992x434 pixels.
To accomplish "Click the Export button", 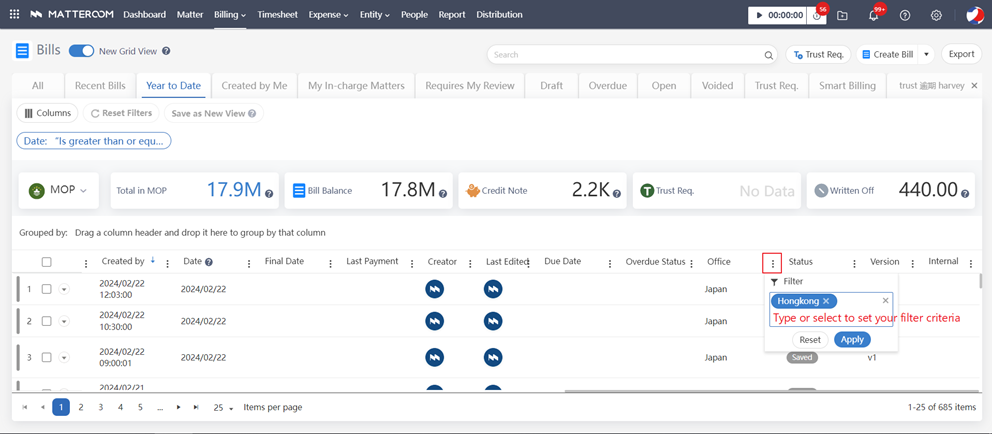I will click(961, 54).
